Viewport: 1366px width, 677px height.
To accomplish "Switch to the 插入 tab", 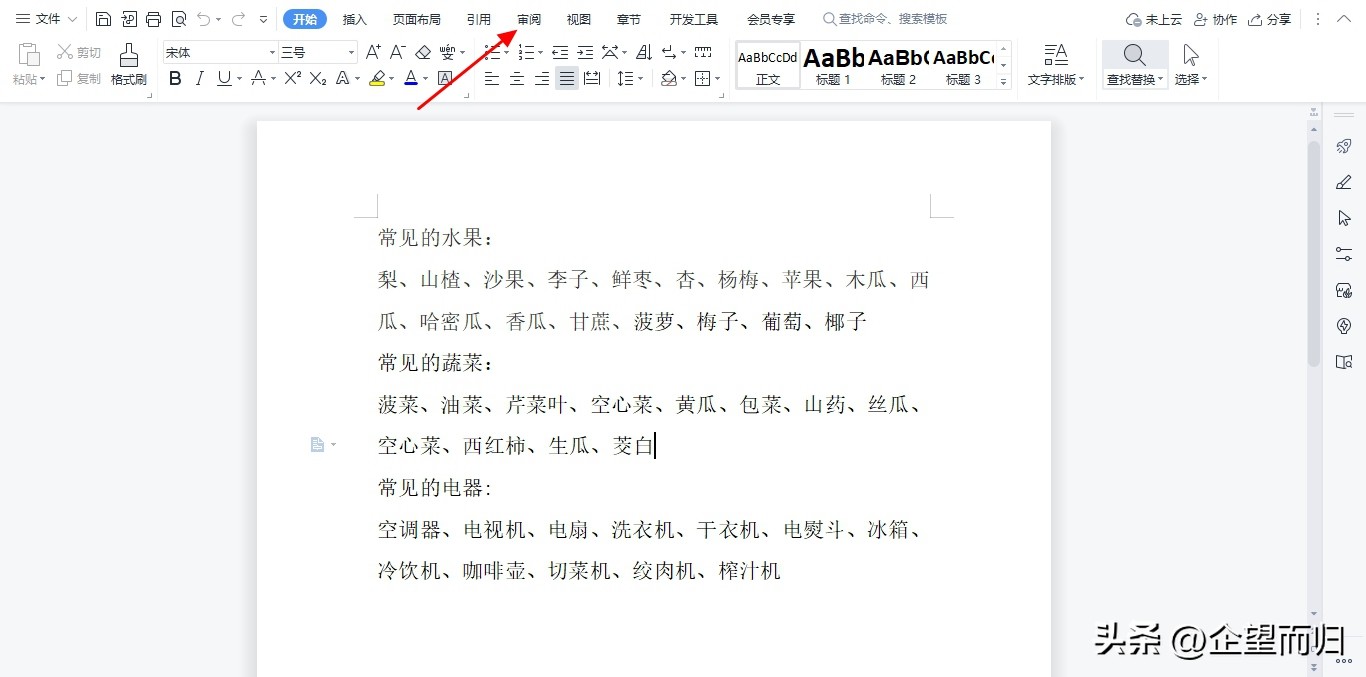I will (x=355, y=19).
